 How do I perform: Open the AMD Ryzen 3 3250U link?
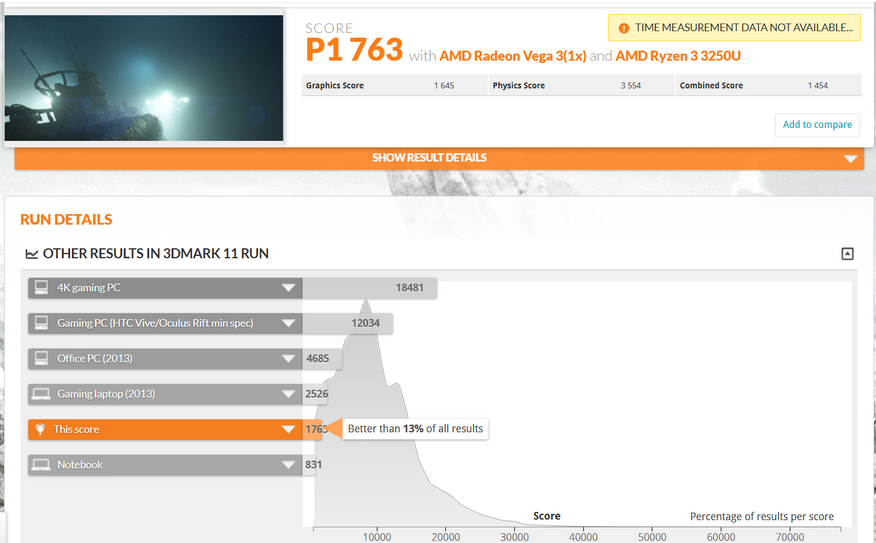[x=678, y=56]
